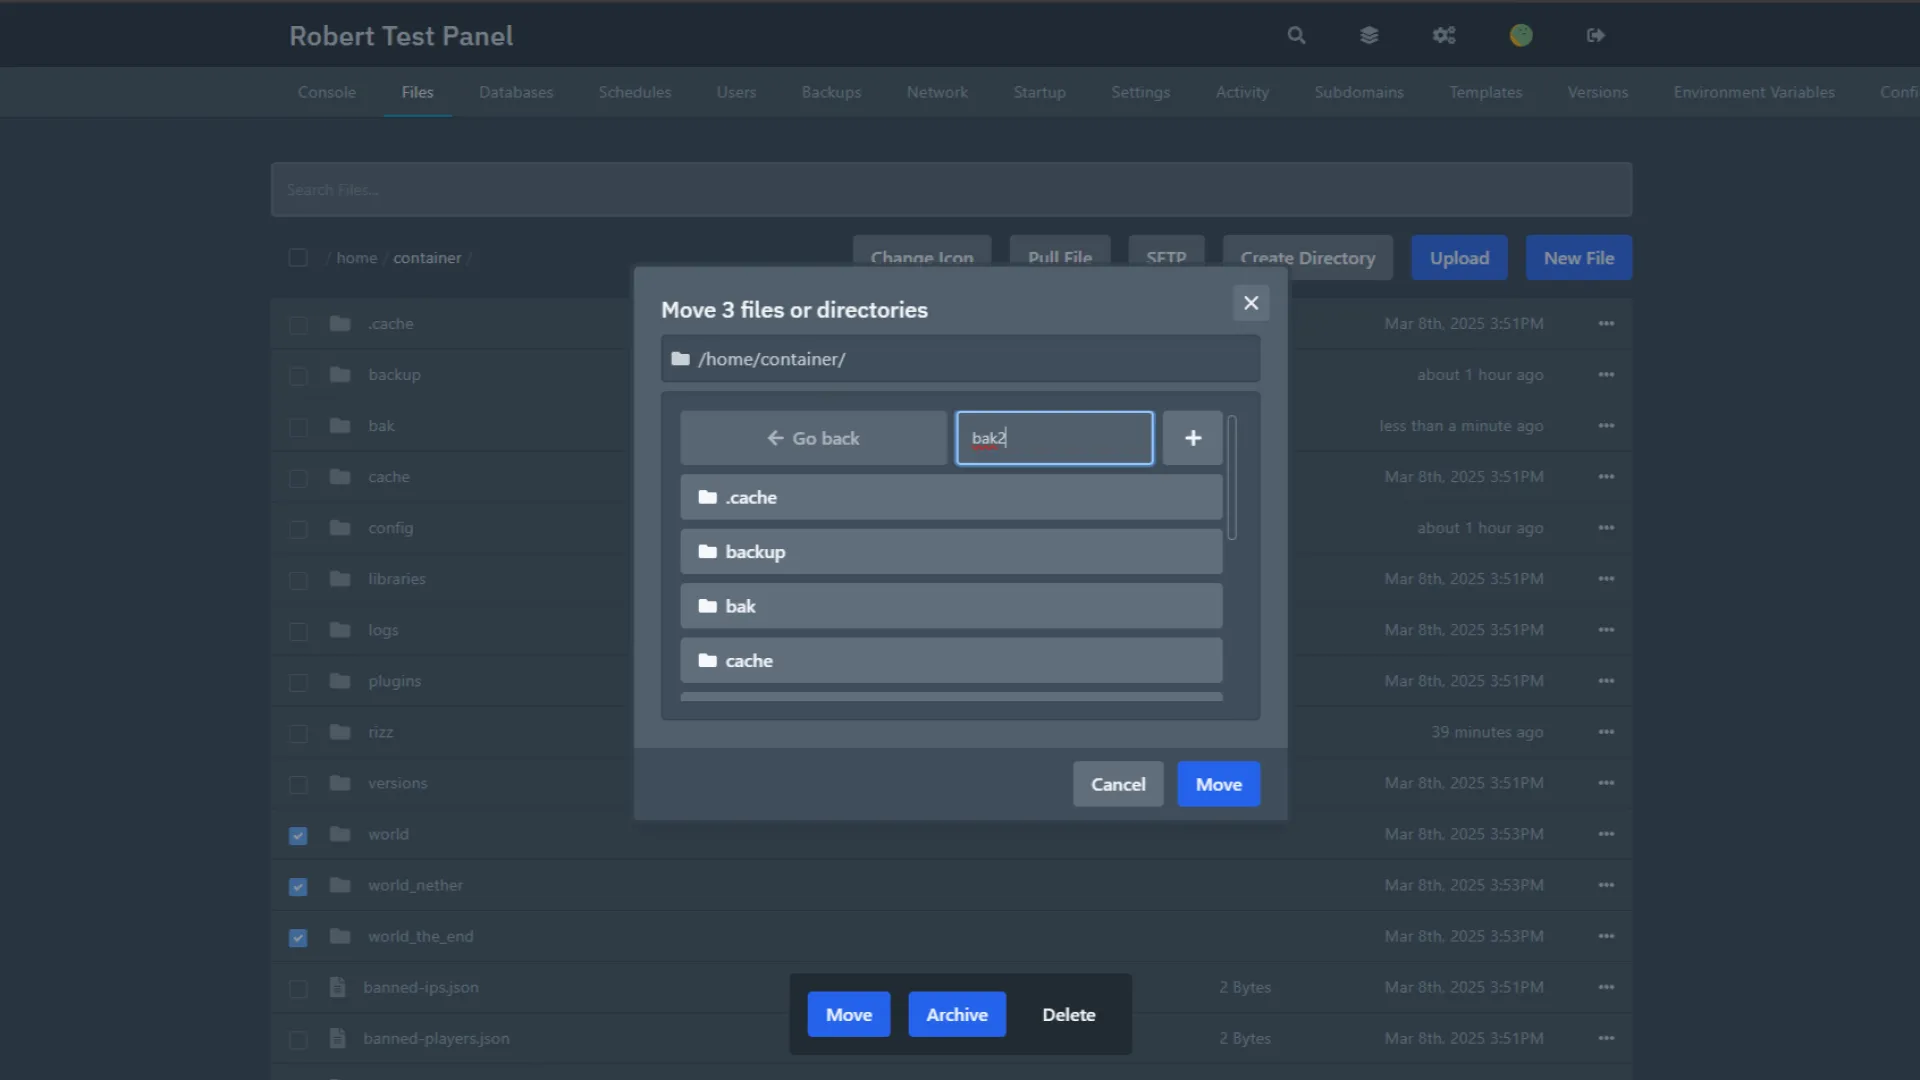
Task: Uncheck the world_the_end checkbox
Action: click(x=298, y=937)
